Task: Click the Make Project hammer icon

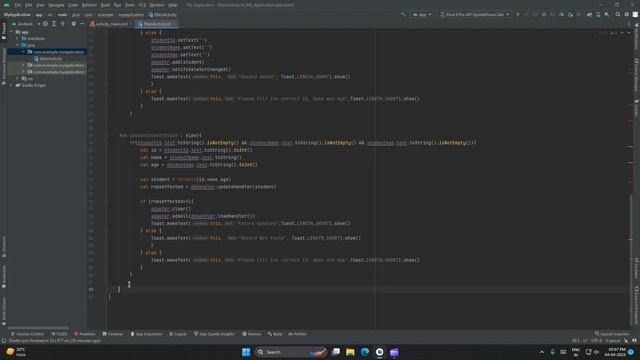Action: 403,14
